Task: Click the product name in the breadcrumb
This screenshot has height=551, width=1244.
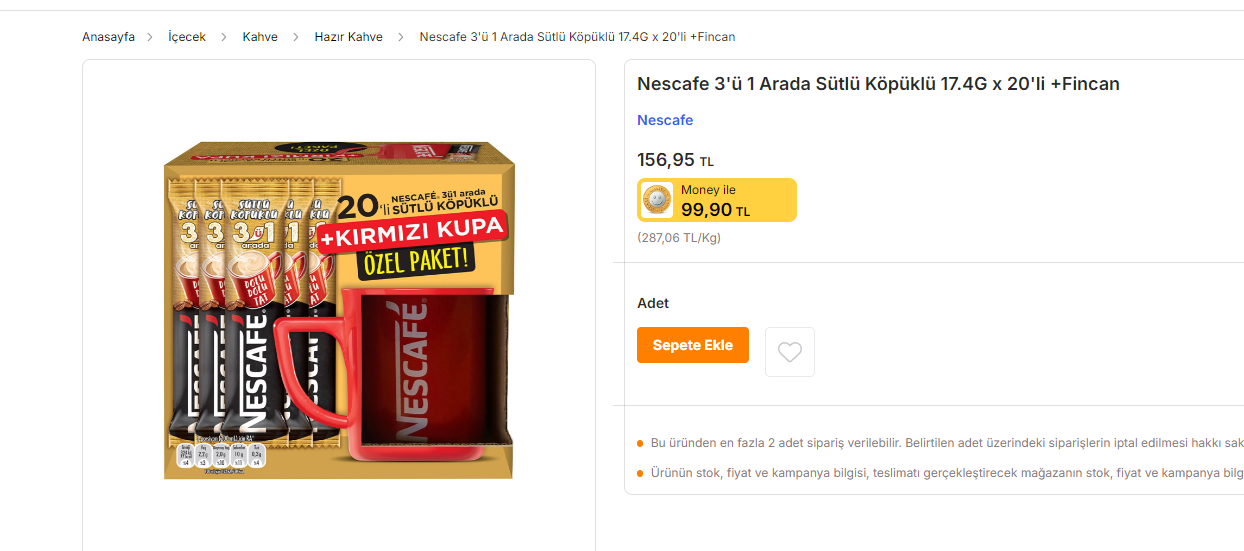Action: click(x=577, y=37)
